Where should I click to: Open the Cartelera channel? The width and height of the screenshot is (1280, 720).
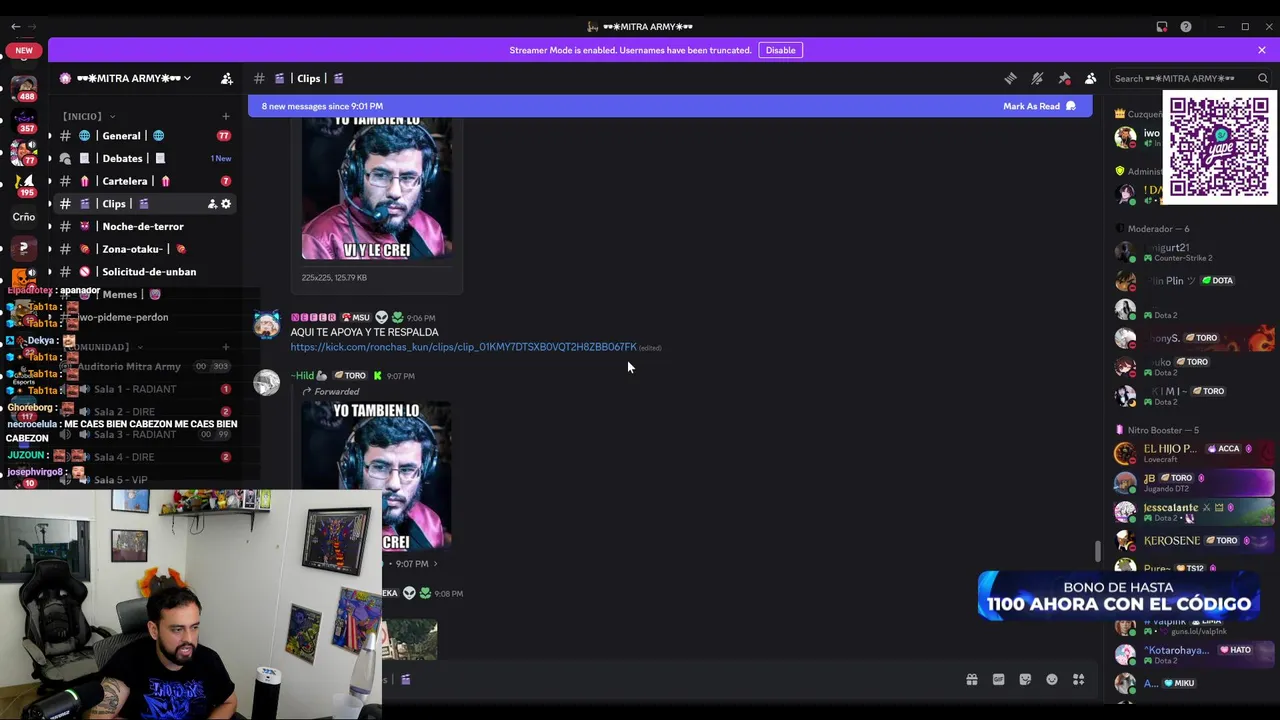[x=143, y=181]
